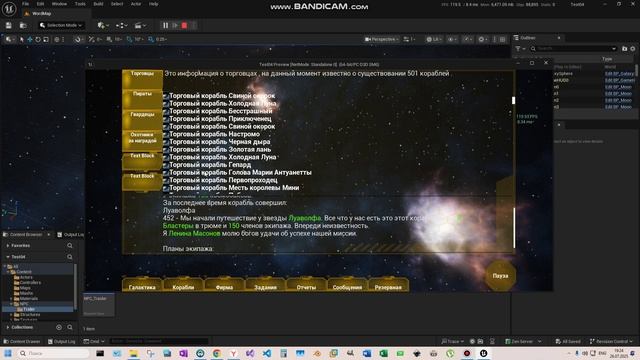640x360 pixels.
Task: Open the Задания bottom tab
Action: [265, 284]
